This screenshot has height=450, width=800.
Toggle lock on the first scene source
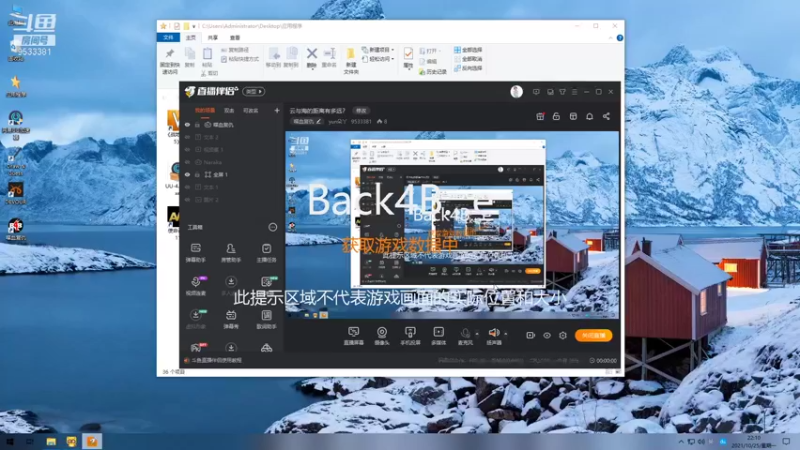click(197, 124)
